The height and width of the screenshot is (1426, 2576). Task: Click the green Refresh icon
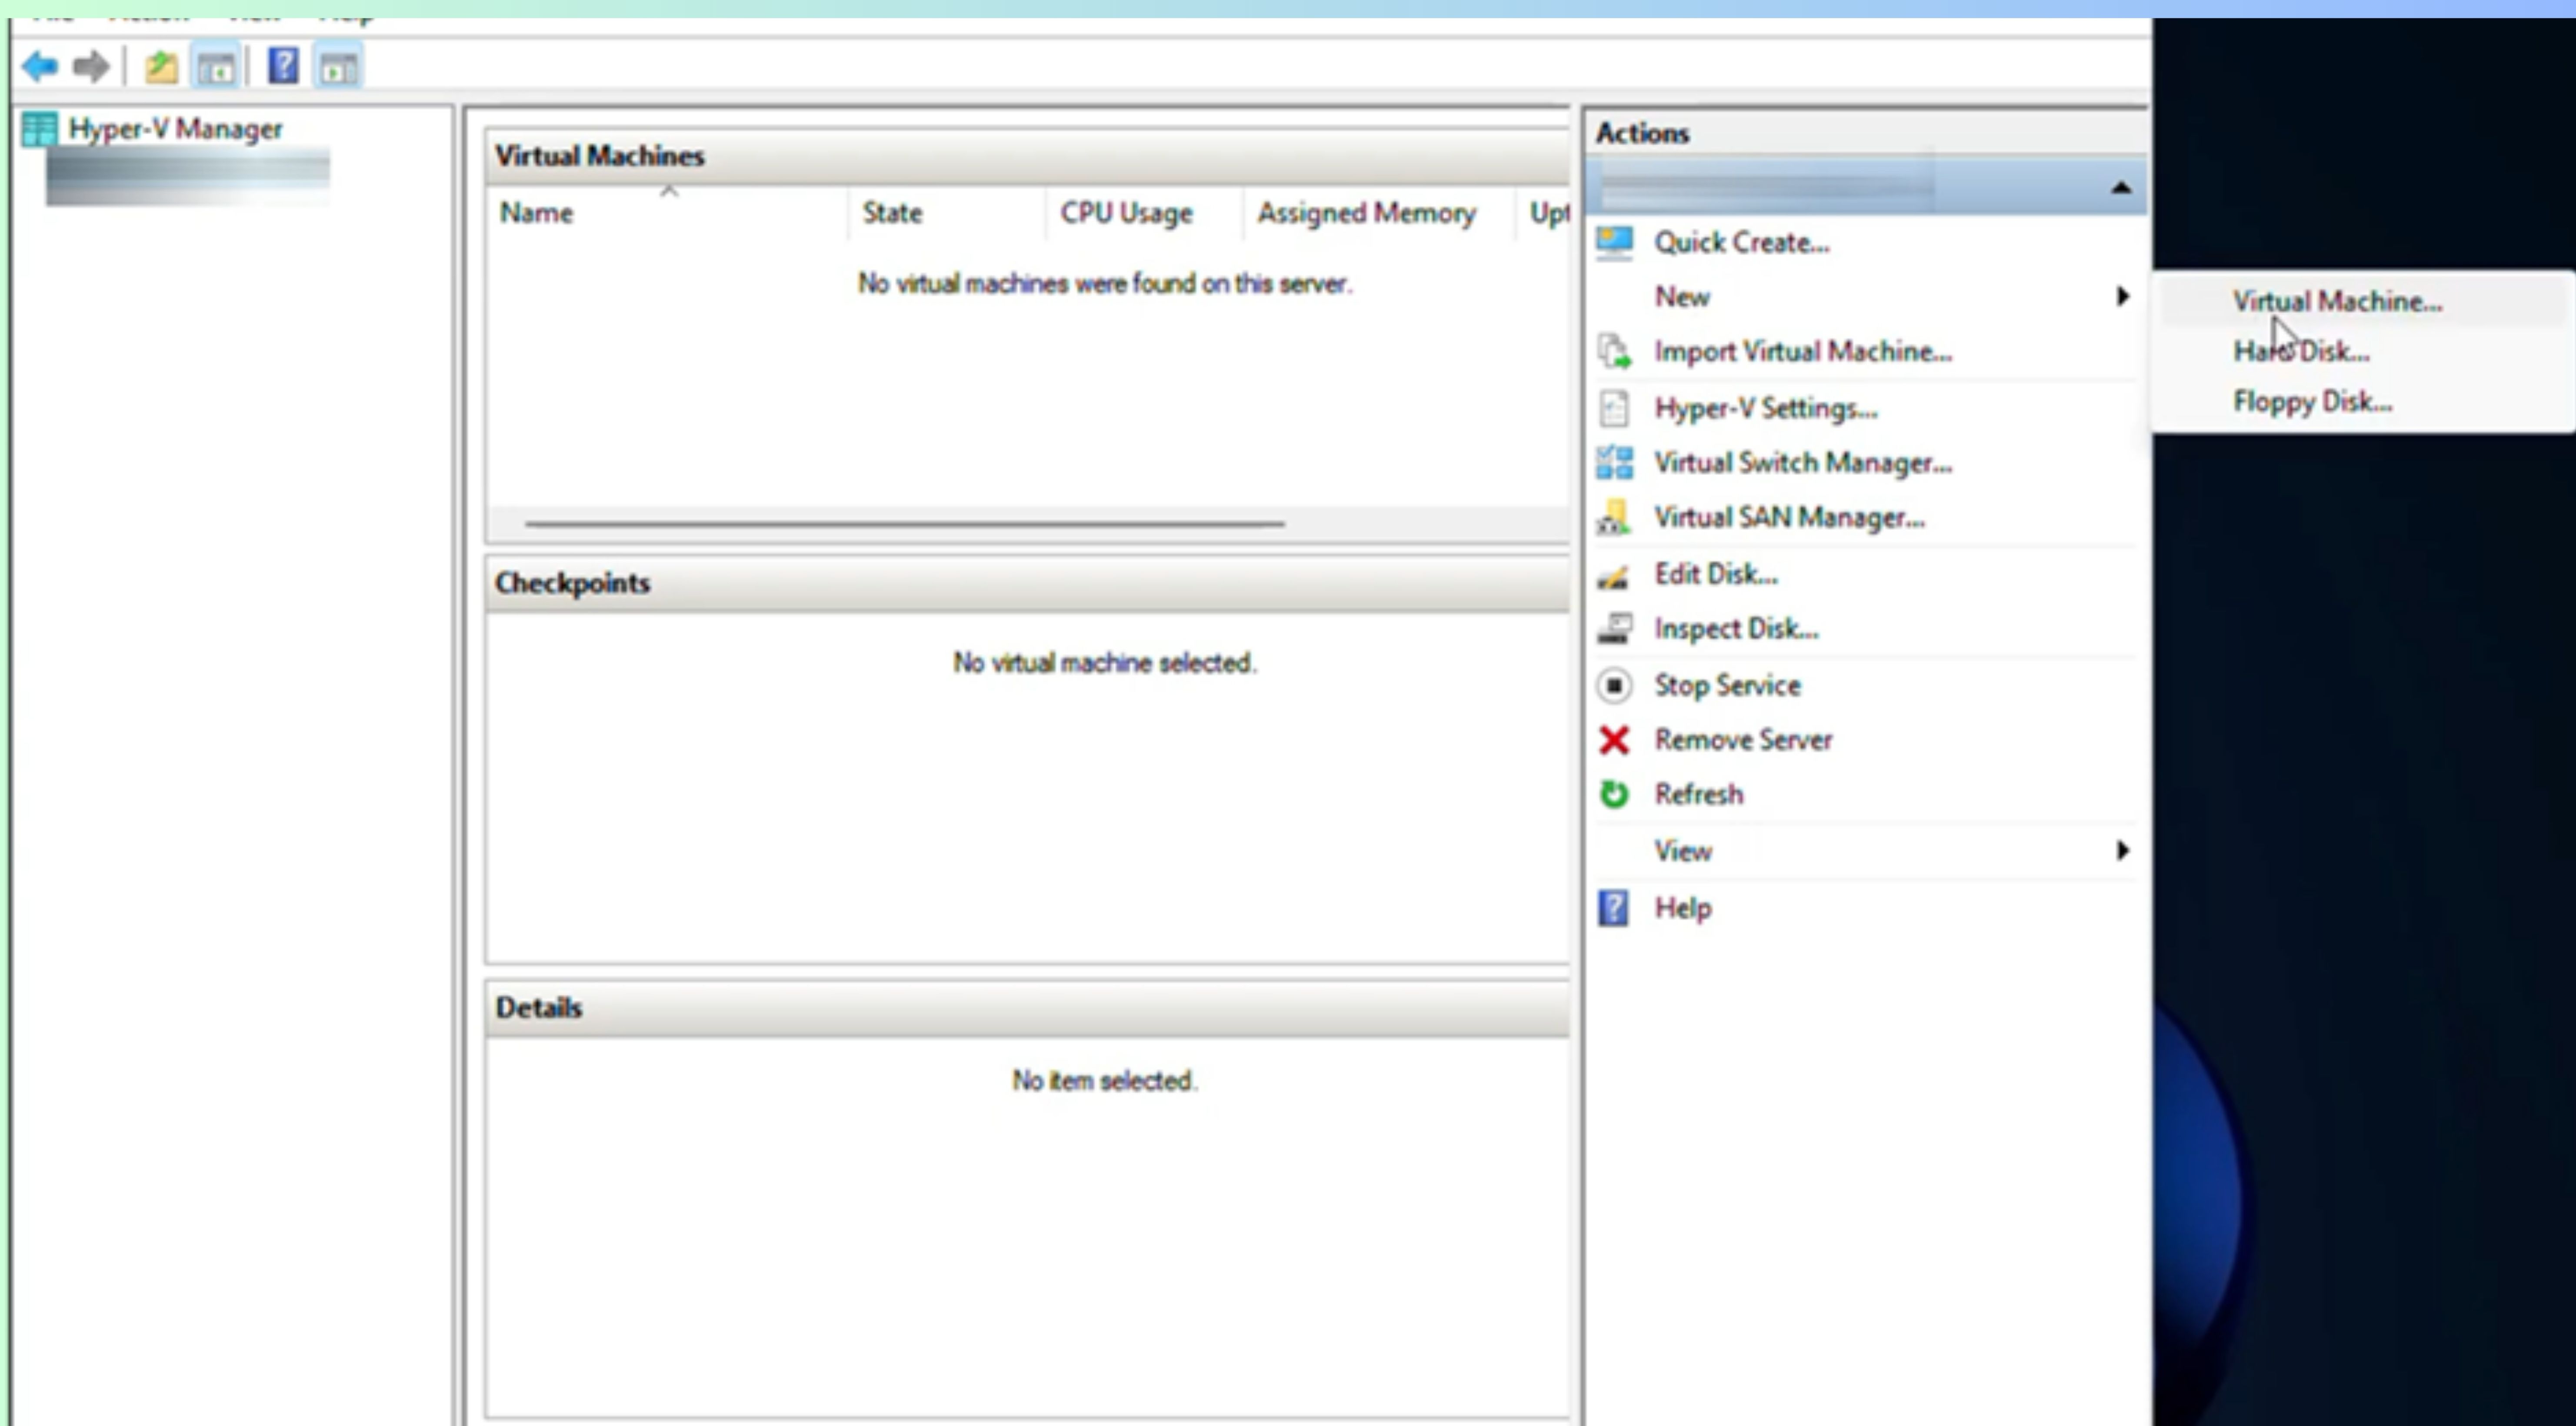pyautogui.click(x=1614, y=795)
